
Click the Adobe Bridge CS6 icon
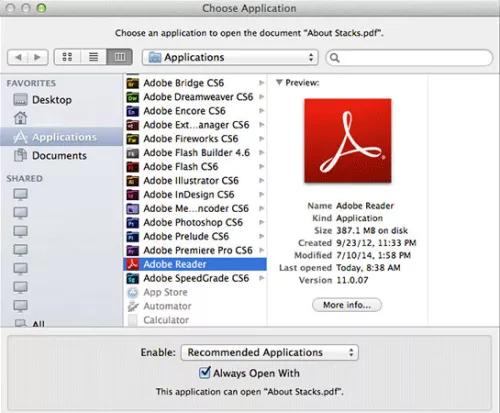pyautogui.click(x=133, y=83)
